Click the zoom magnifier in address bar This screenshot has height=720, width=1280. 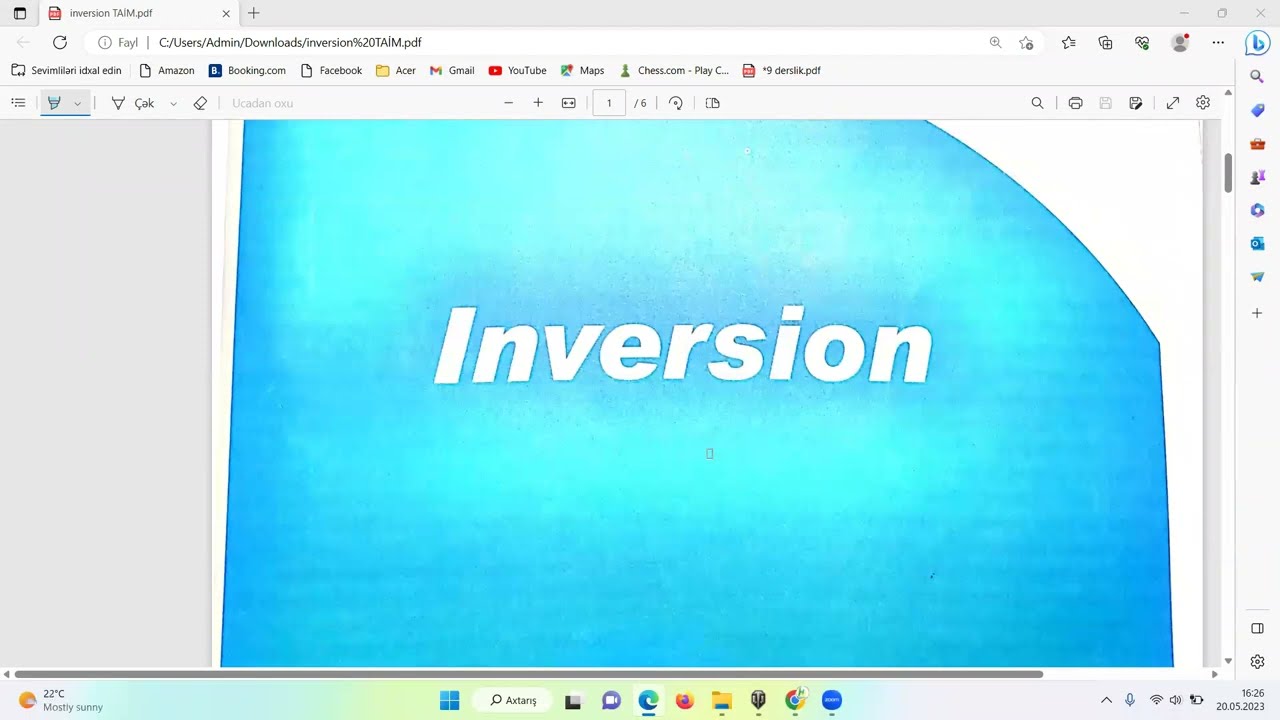coord(995,42)
